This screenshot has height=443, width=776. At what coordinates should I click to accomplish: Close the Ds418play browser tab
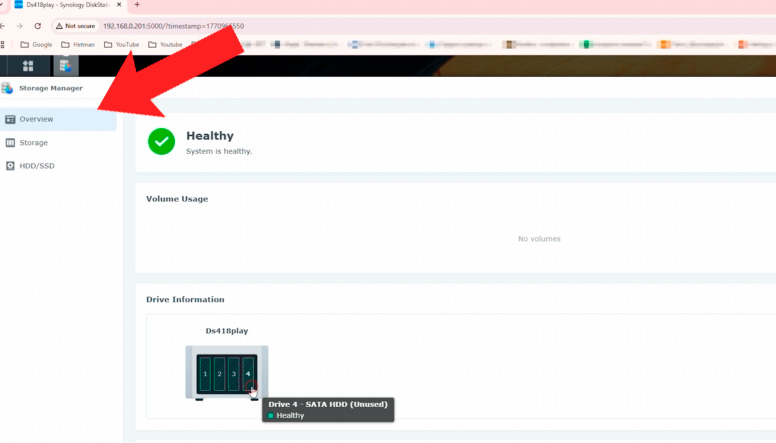click(x=119, y=4)
